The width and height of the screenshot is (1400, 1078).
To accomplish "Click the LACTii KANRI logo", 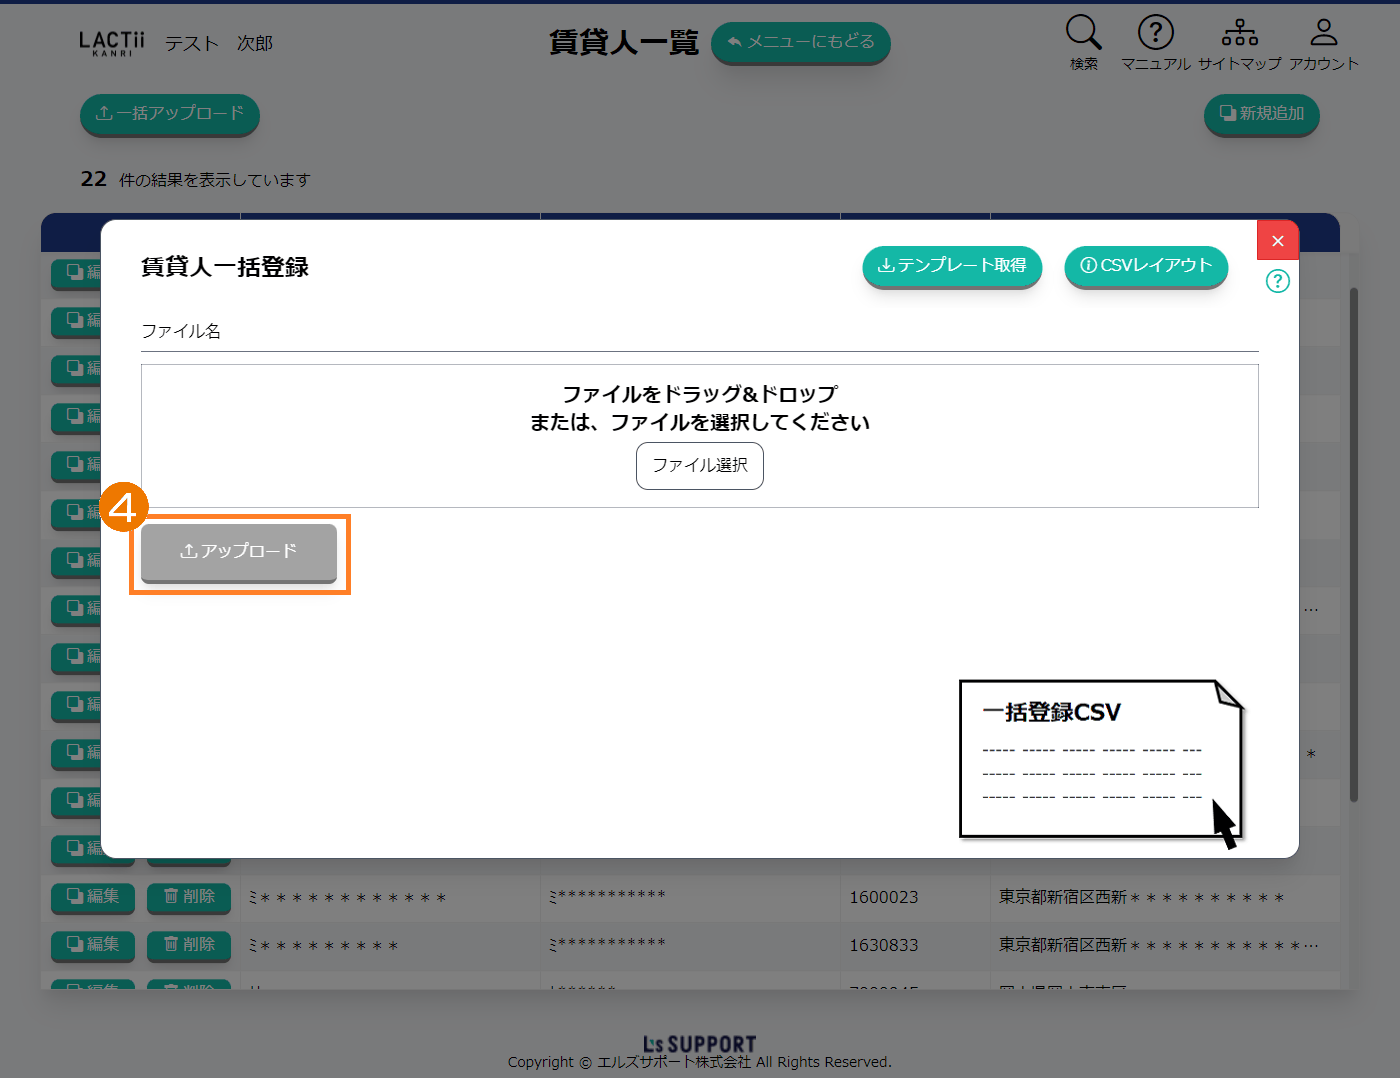I will pos(112,43).
